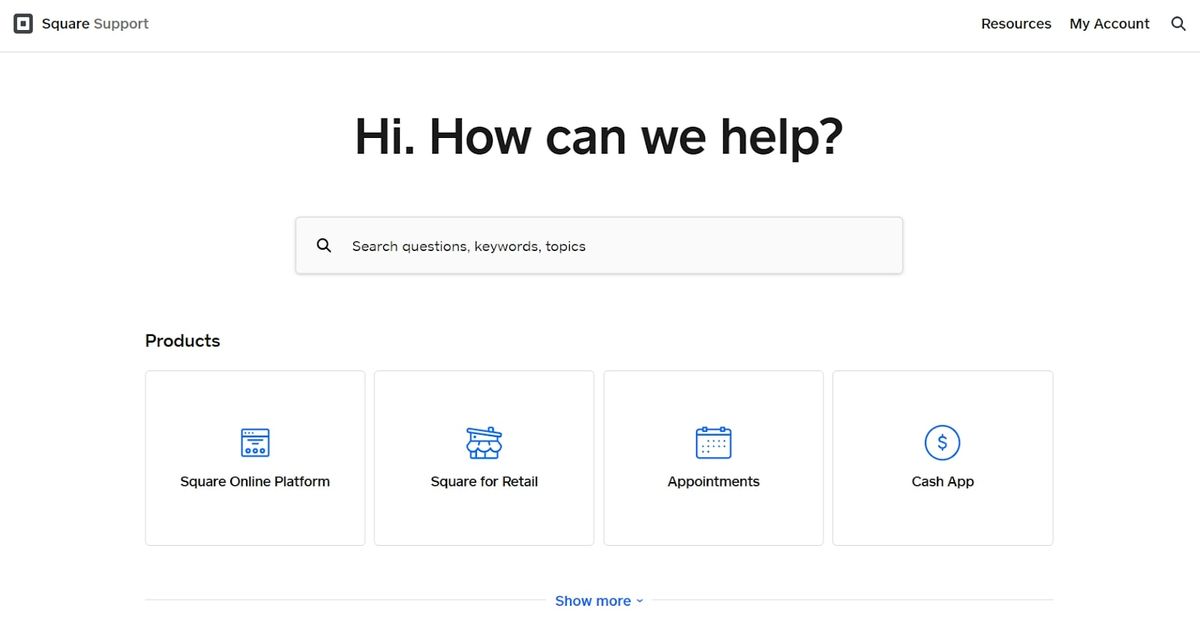This screenshot has height=623, width=1200.
Task: Open the Cash App dollar icon
Action: (x=942, y=442)
